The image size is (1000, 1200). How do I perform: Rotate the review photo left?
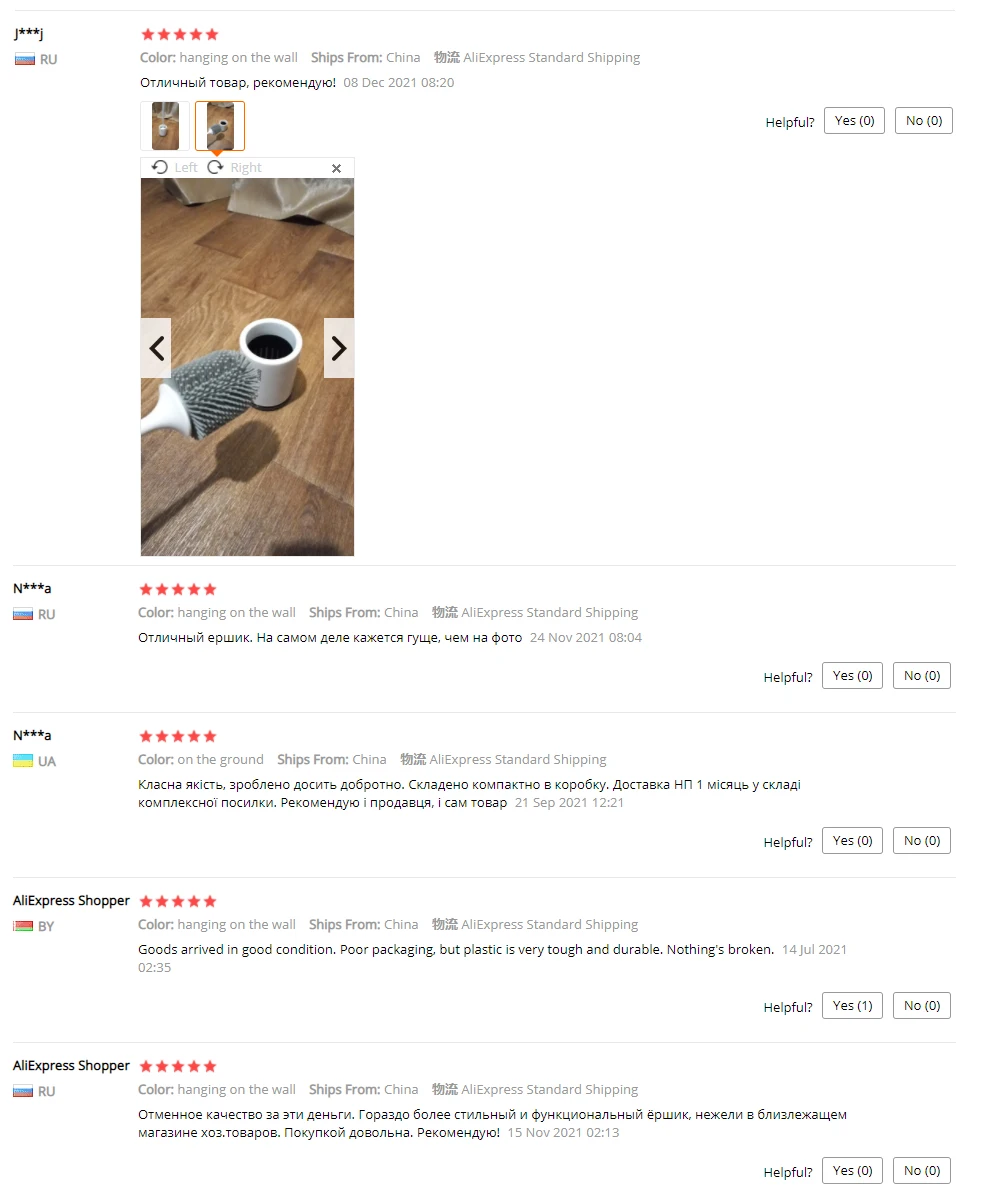[x=175, y=167]
